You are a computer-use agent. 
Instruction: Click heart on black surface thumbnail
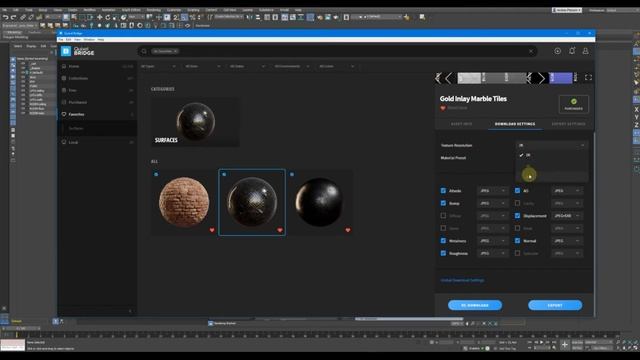(348, 230)
